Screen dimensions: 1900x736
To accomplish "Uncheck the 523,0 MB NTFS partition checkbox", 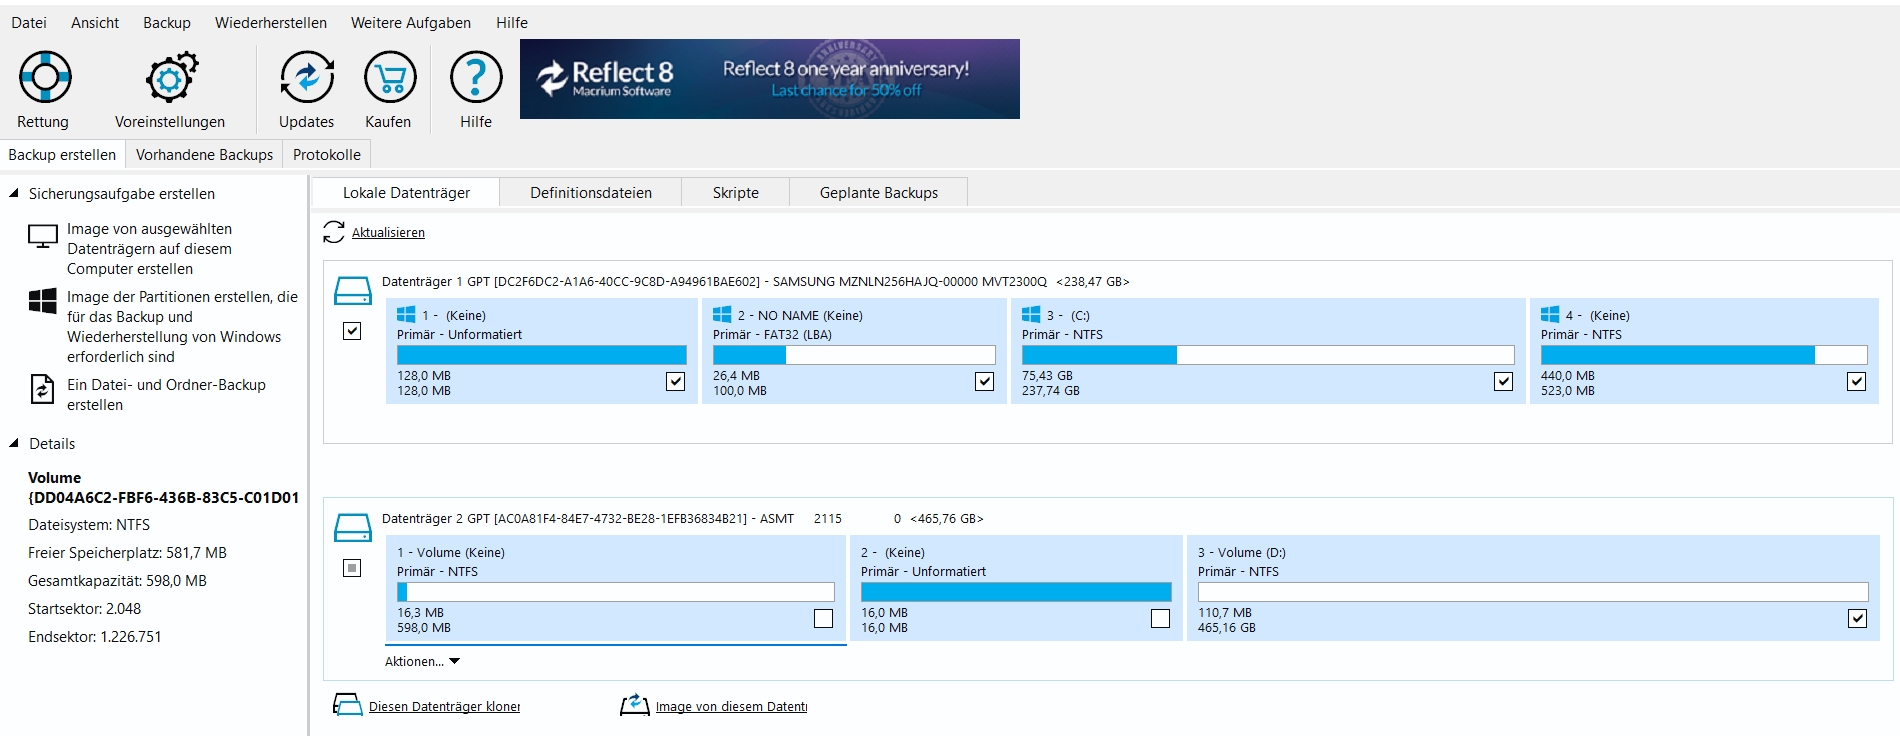I will [x=1857, y=381].
